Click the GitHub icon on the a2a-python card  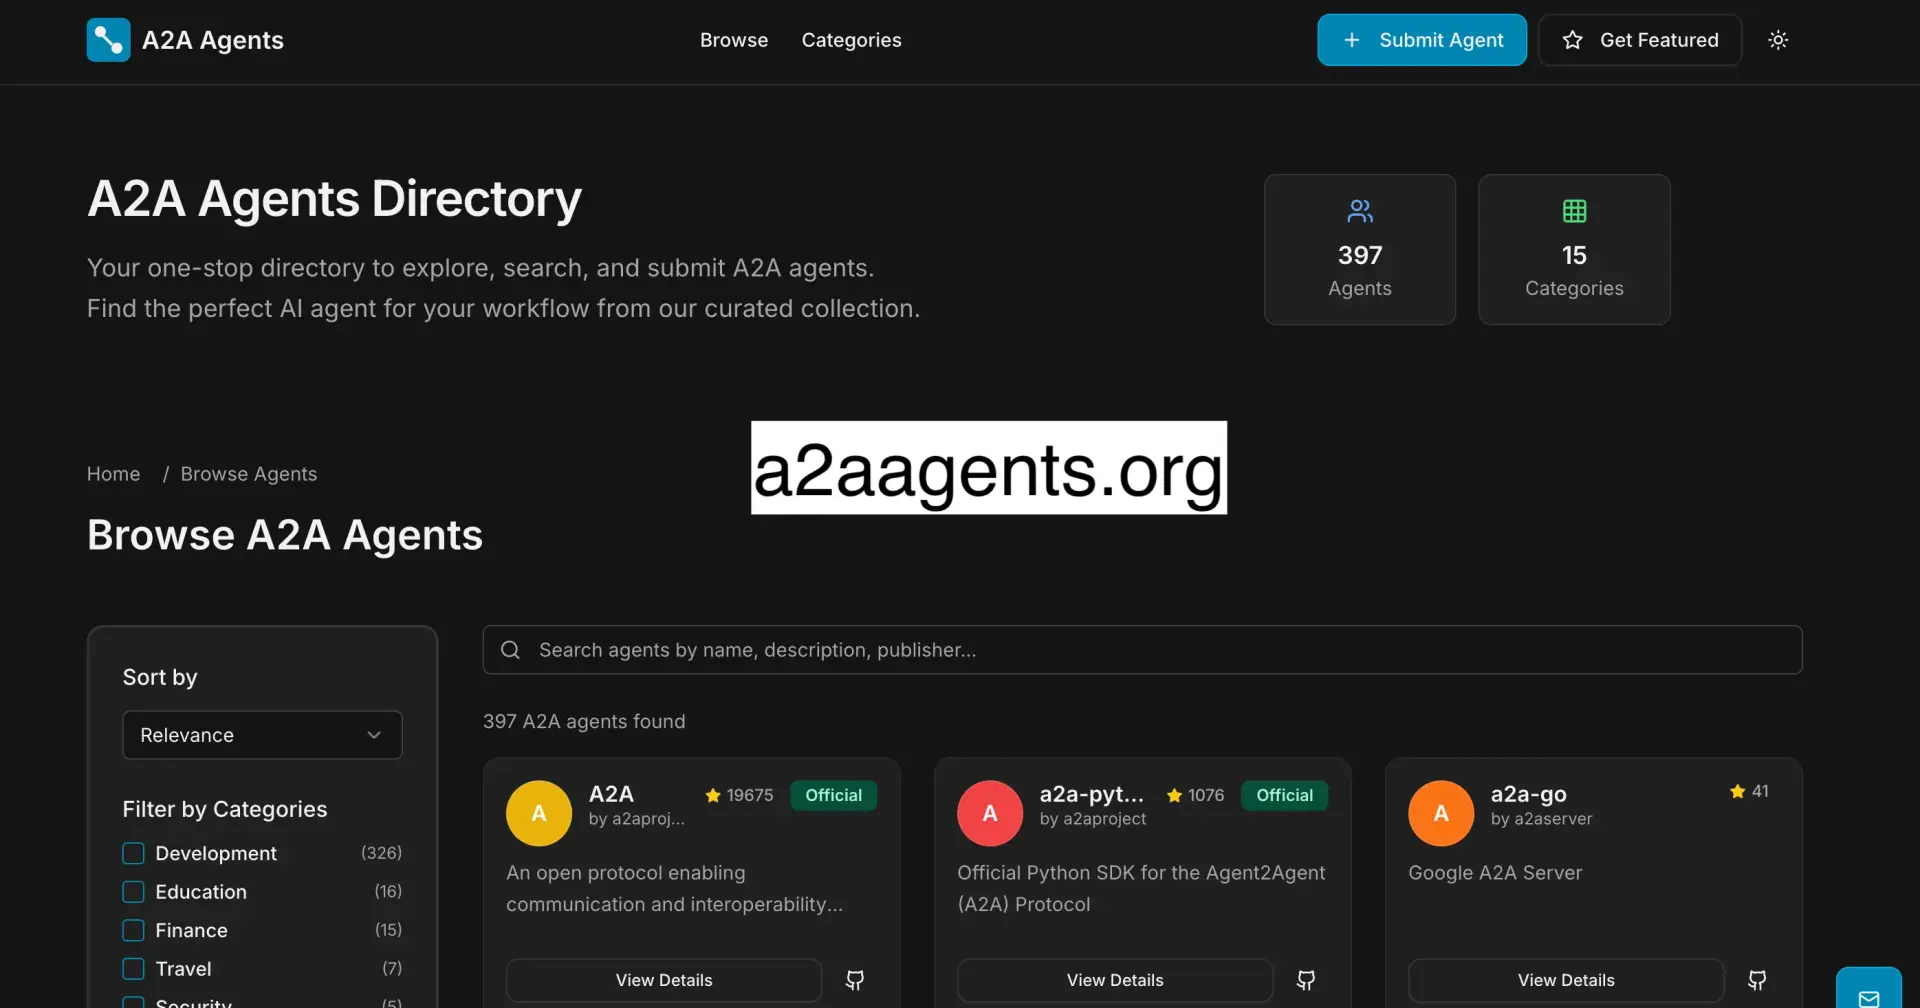pos(1306,980)
